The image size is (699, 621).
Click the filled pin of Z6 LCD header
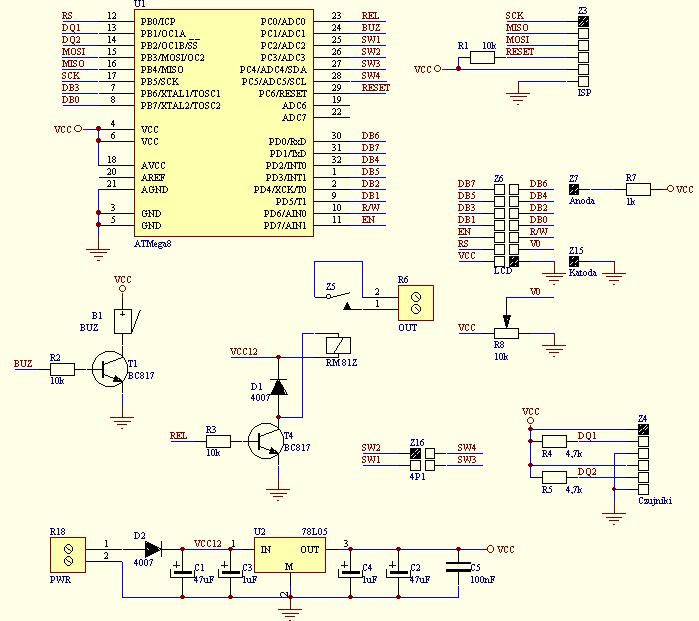[514, 261]
